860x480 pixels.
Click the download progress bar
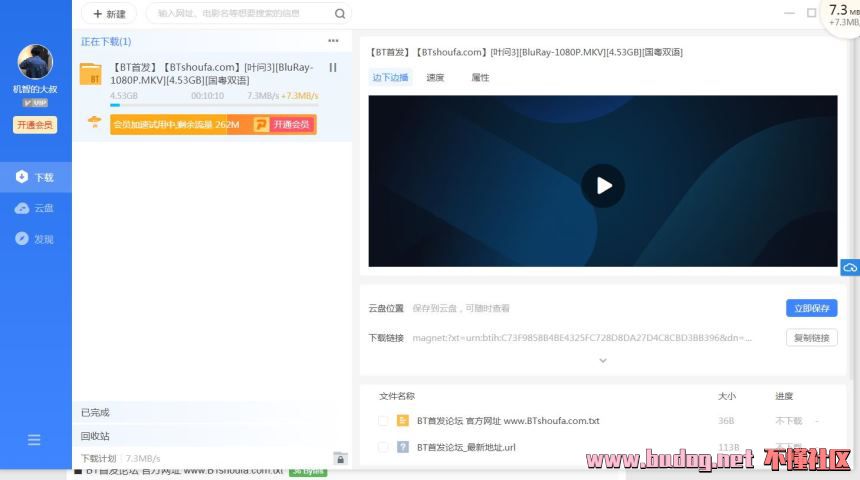click(x=214, y=105)
